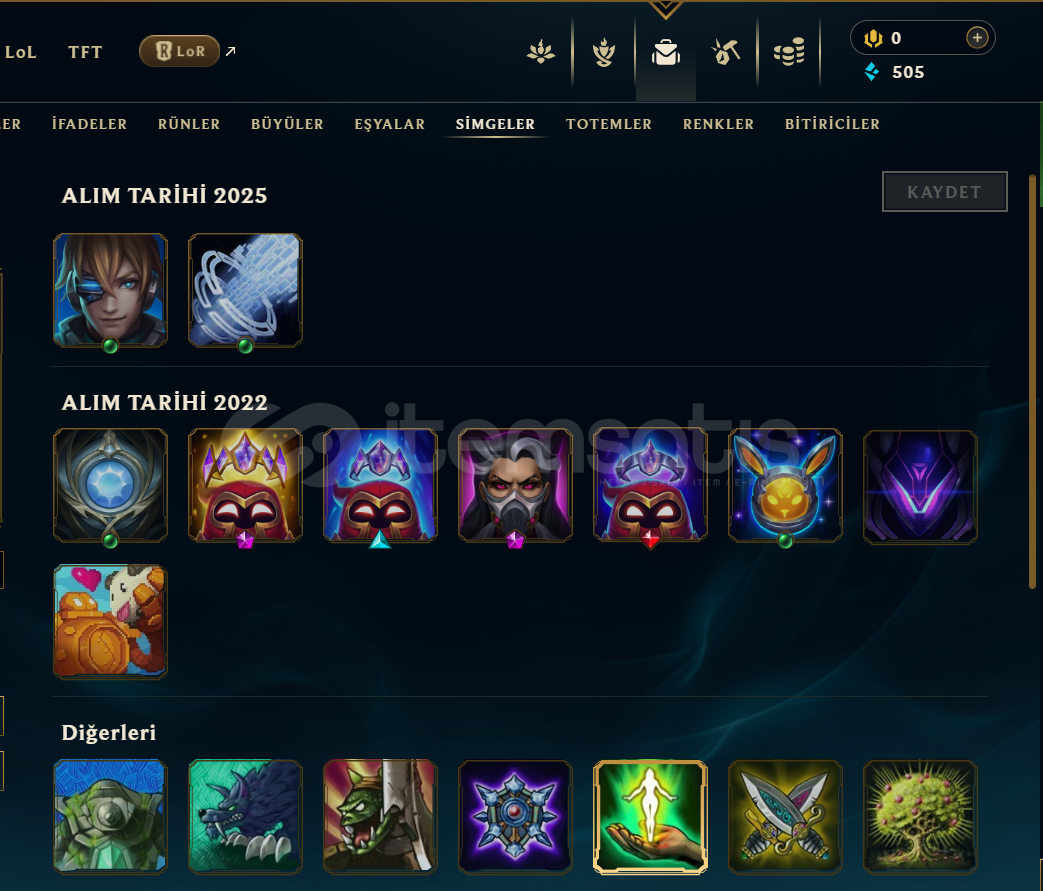Viewport: 1043px width, 891px height.
Task: Select the masked gray-haired man icon
Action: tap(515, 485)
